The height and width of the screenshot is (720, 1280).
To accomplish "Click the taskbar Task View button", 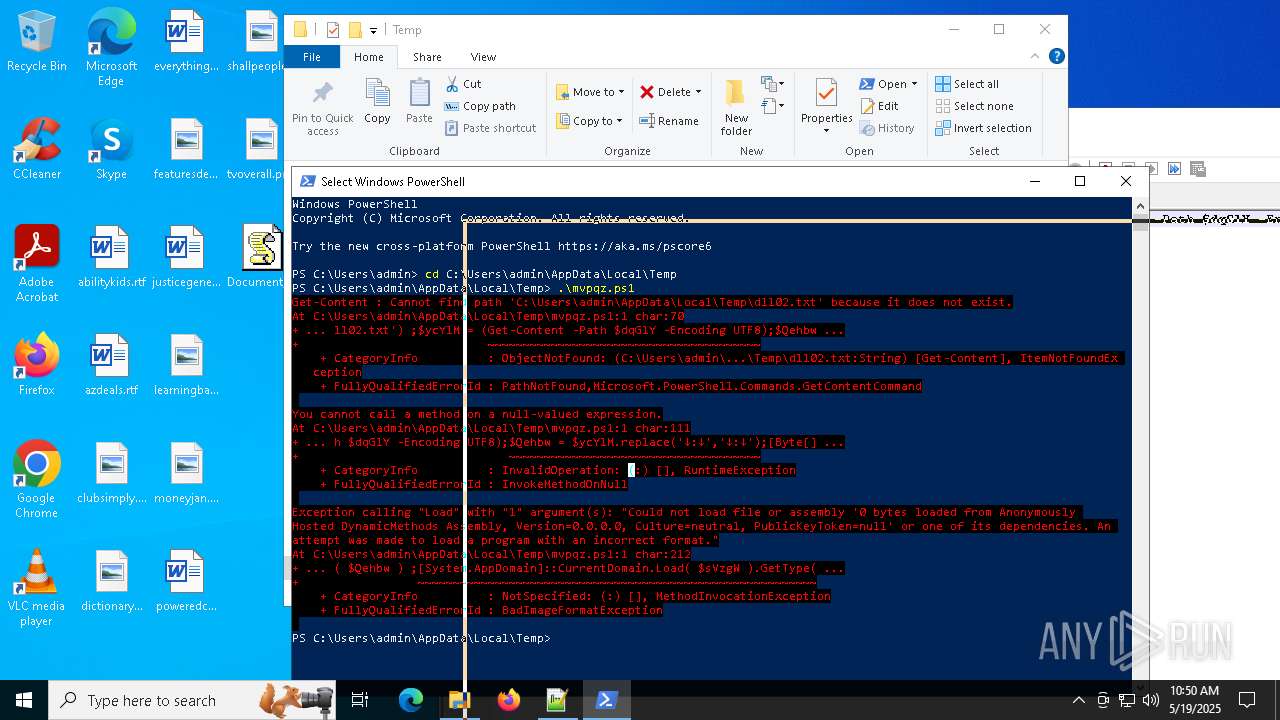I will click(360, 700).
